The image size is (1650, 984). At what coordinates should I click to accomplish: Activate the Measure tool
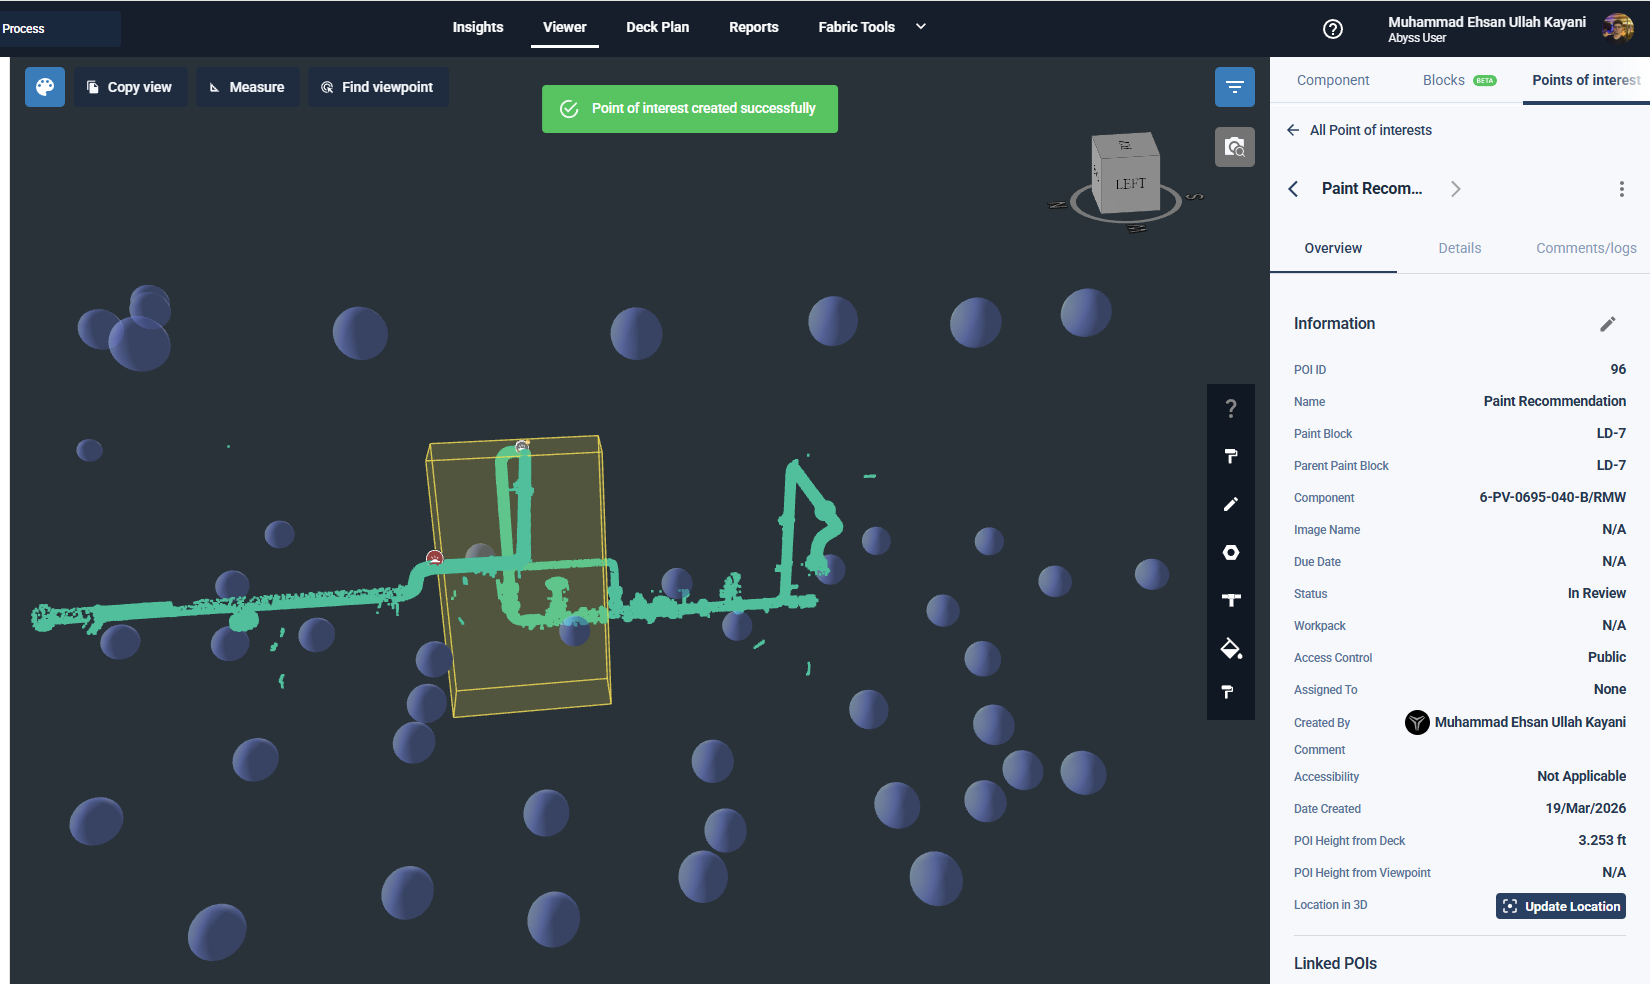tap(247, 87)
